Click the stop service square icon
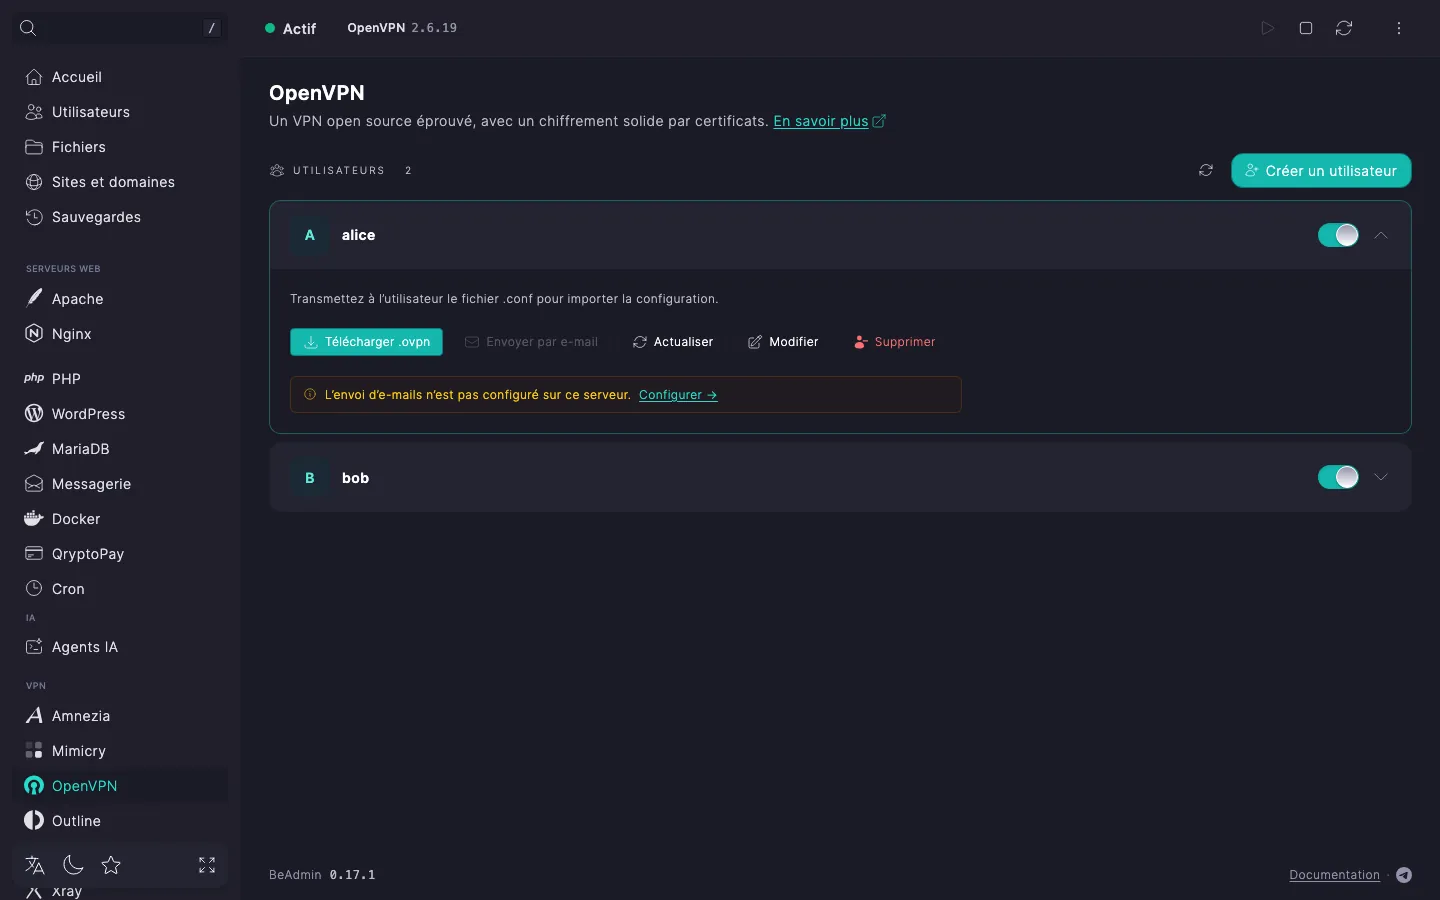Image resolution: width=1440 pixels, height=900 pixels. [x=1305, y=28]
